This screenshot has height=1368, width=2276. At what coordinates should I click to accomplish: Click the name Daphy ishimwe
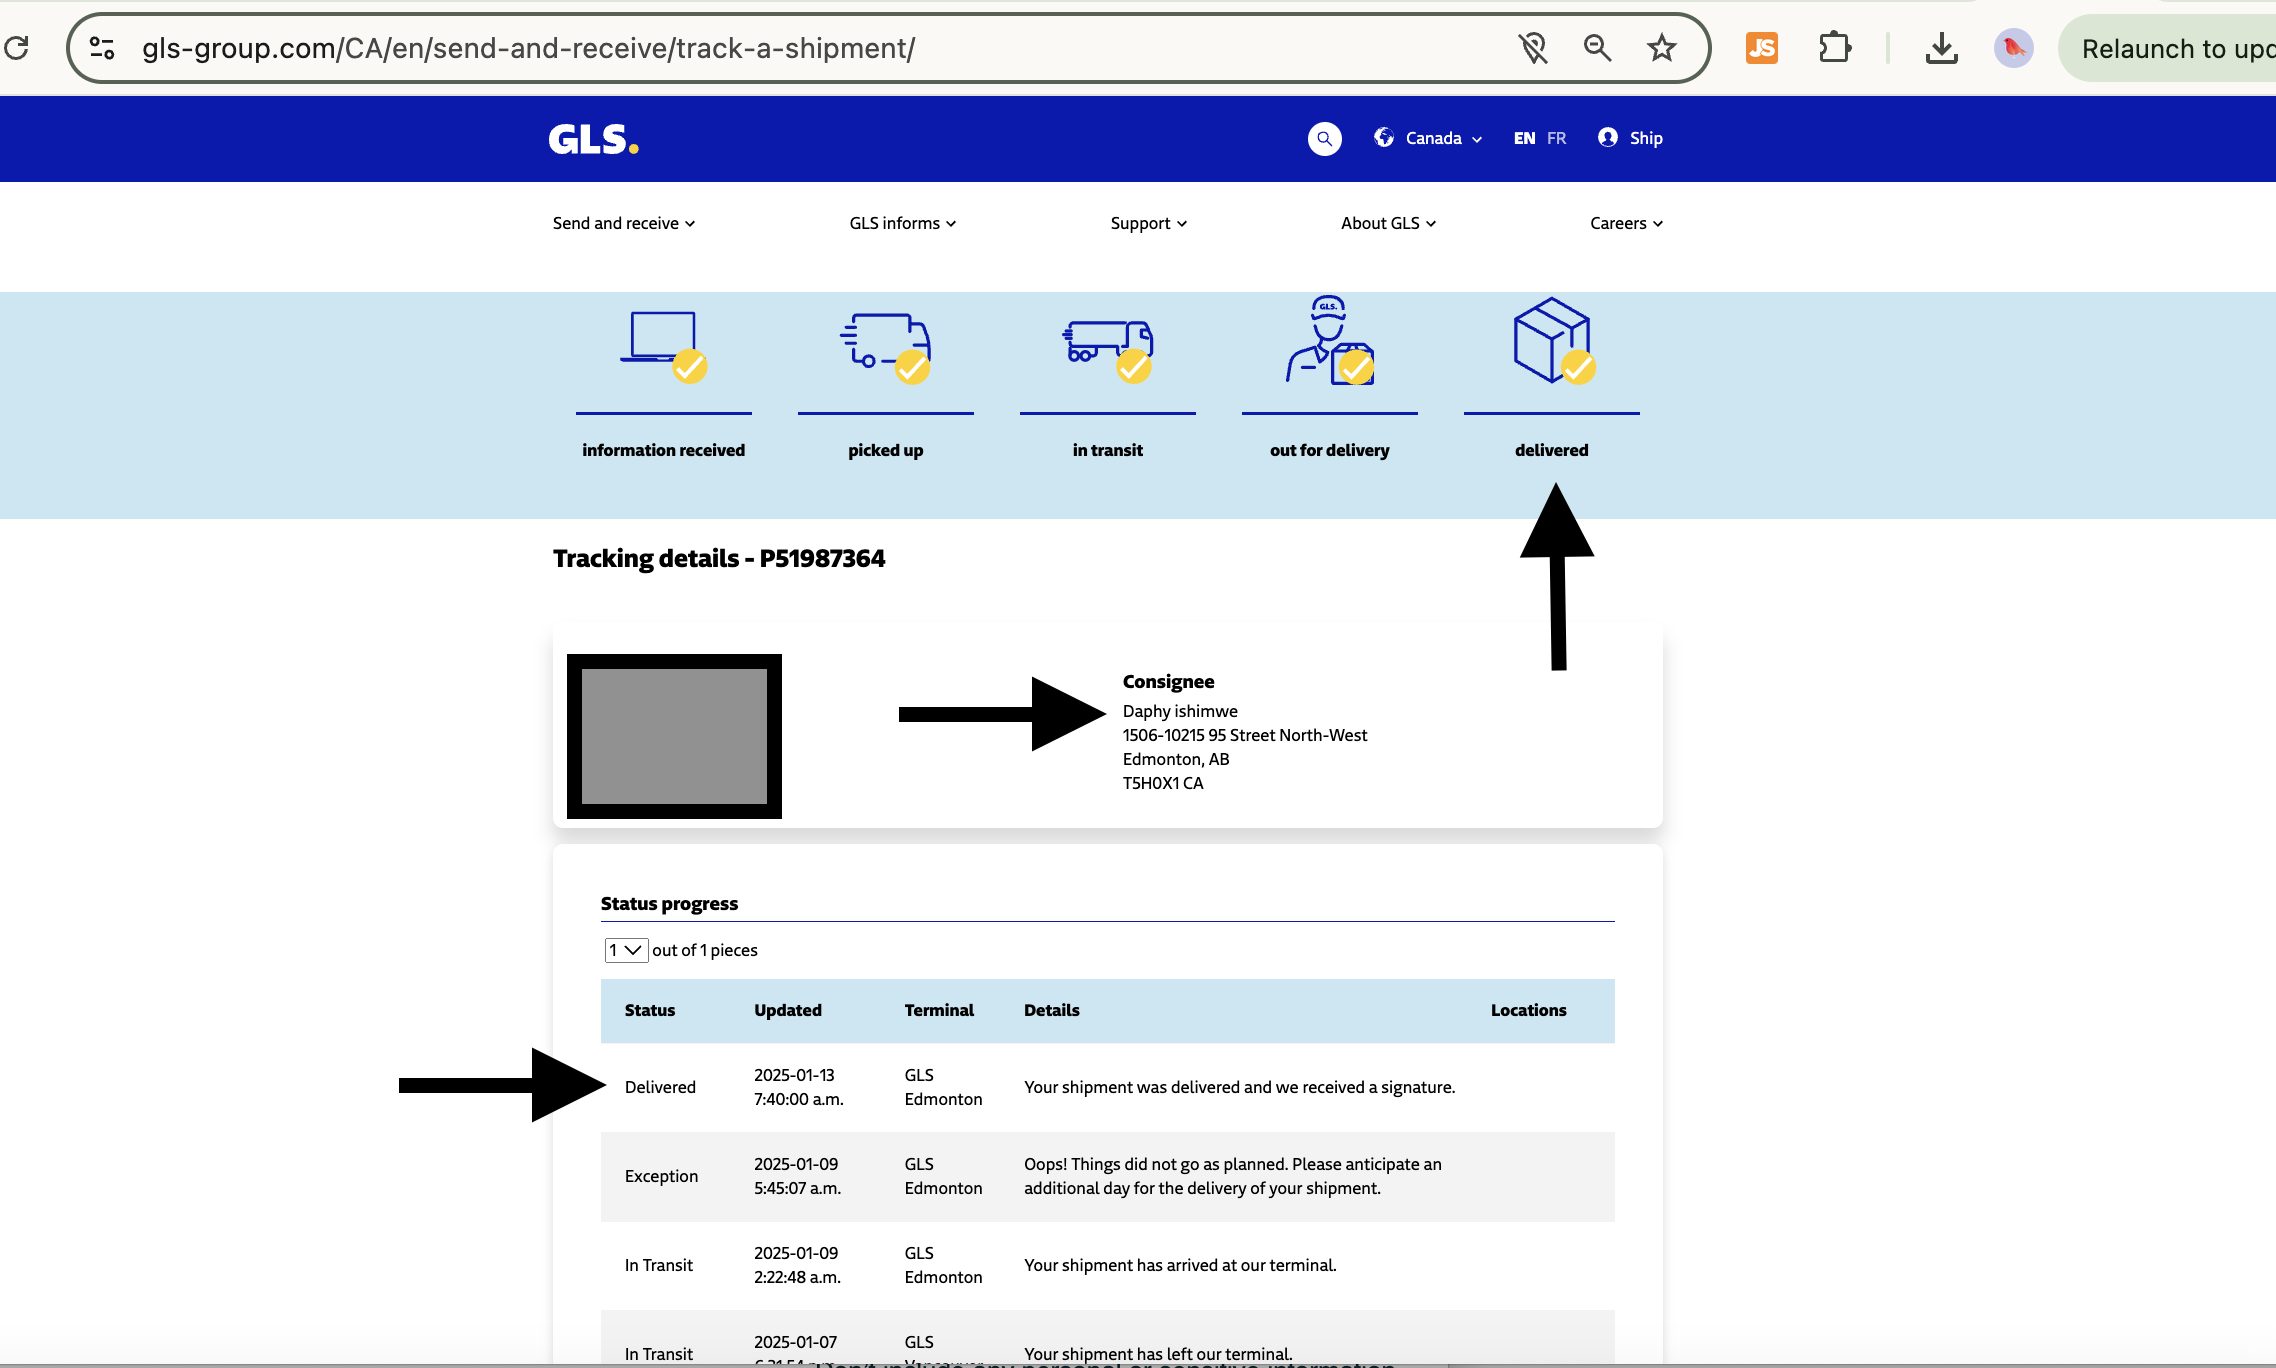1180,711
